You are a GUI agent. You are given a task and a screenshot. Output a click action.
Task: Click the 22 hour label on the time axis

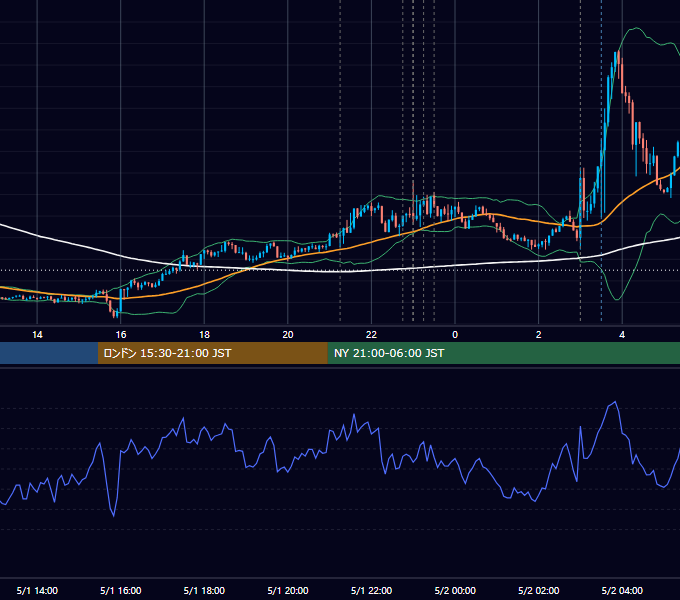tap(371, 335)
